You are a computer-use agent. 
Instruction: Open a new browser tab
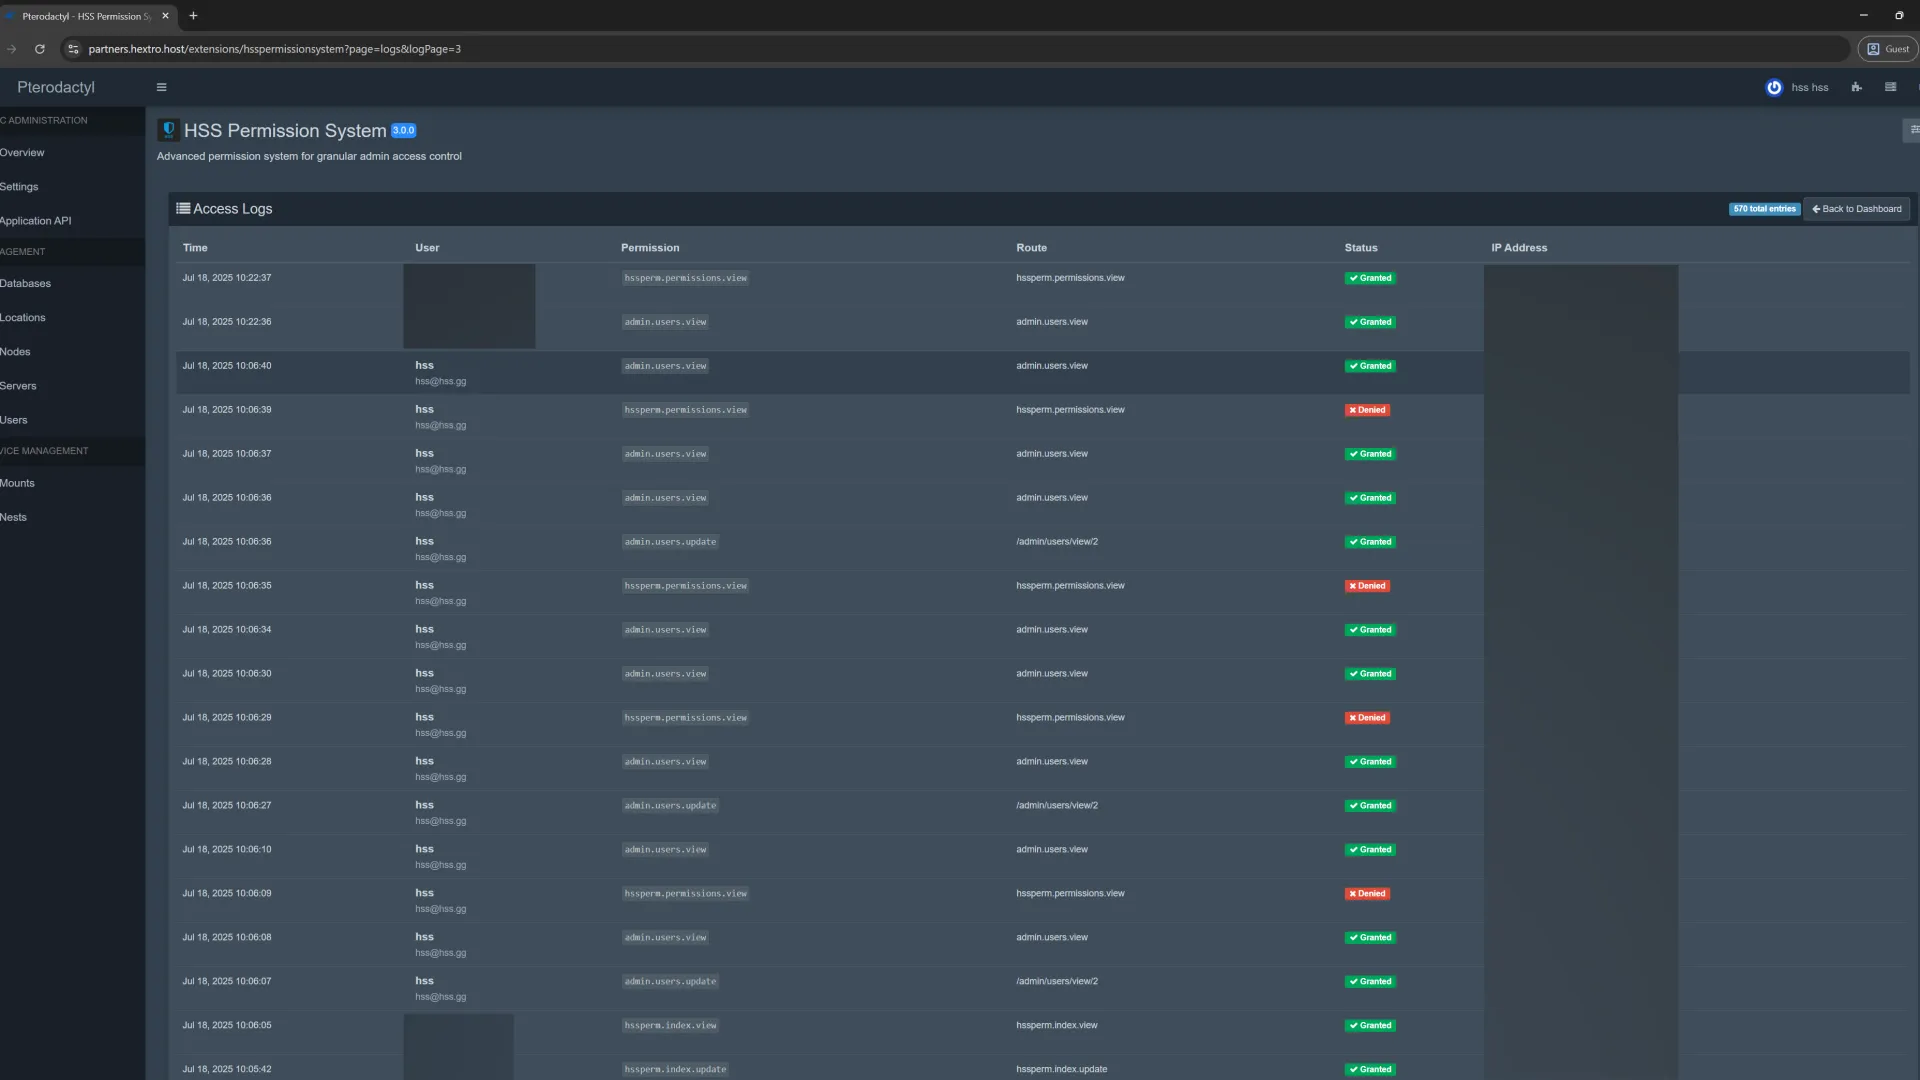tap(193, 16)
